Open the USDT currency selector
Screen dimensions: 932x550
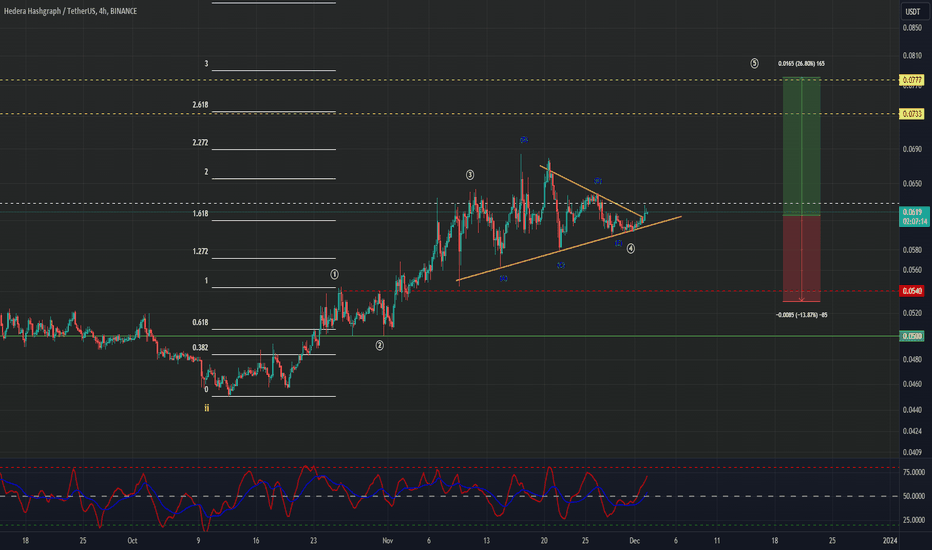click(912, 11)
